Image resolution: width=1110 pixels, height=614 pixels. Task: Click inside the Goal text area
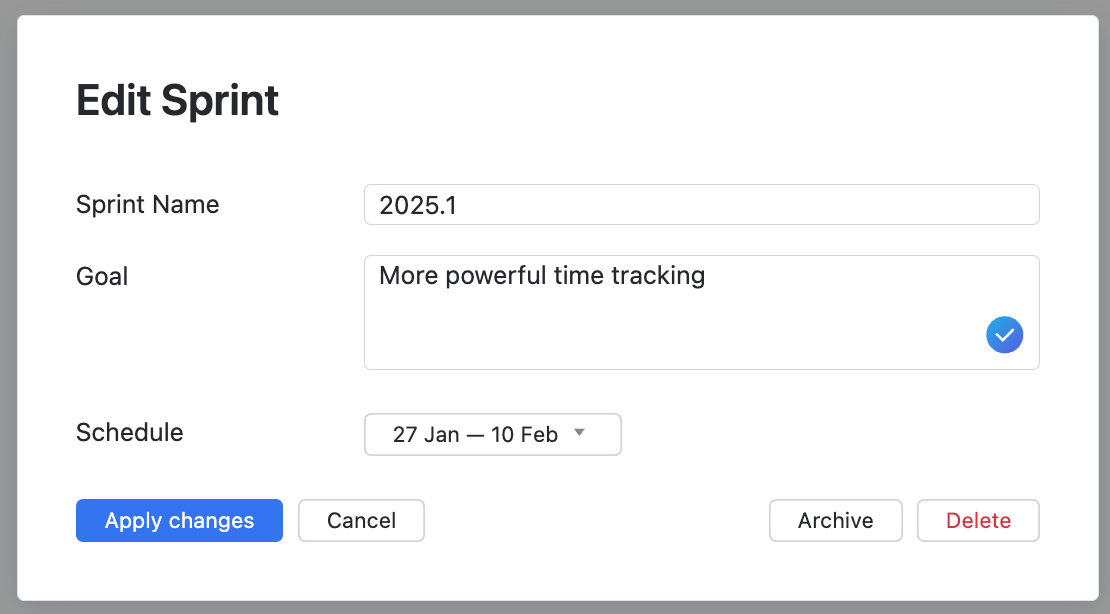700,310
